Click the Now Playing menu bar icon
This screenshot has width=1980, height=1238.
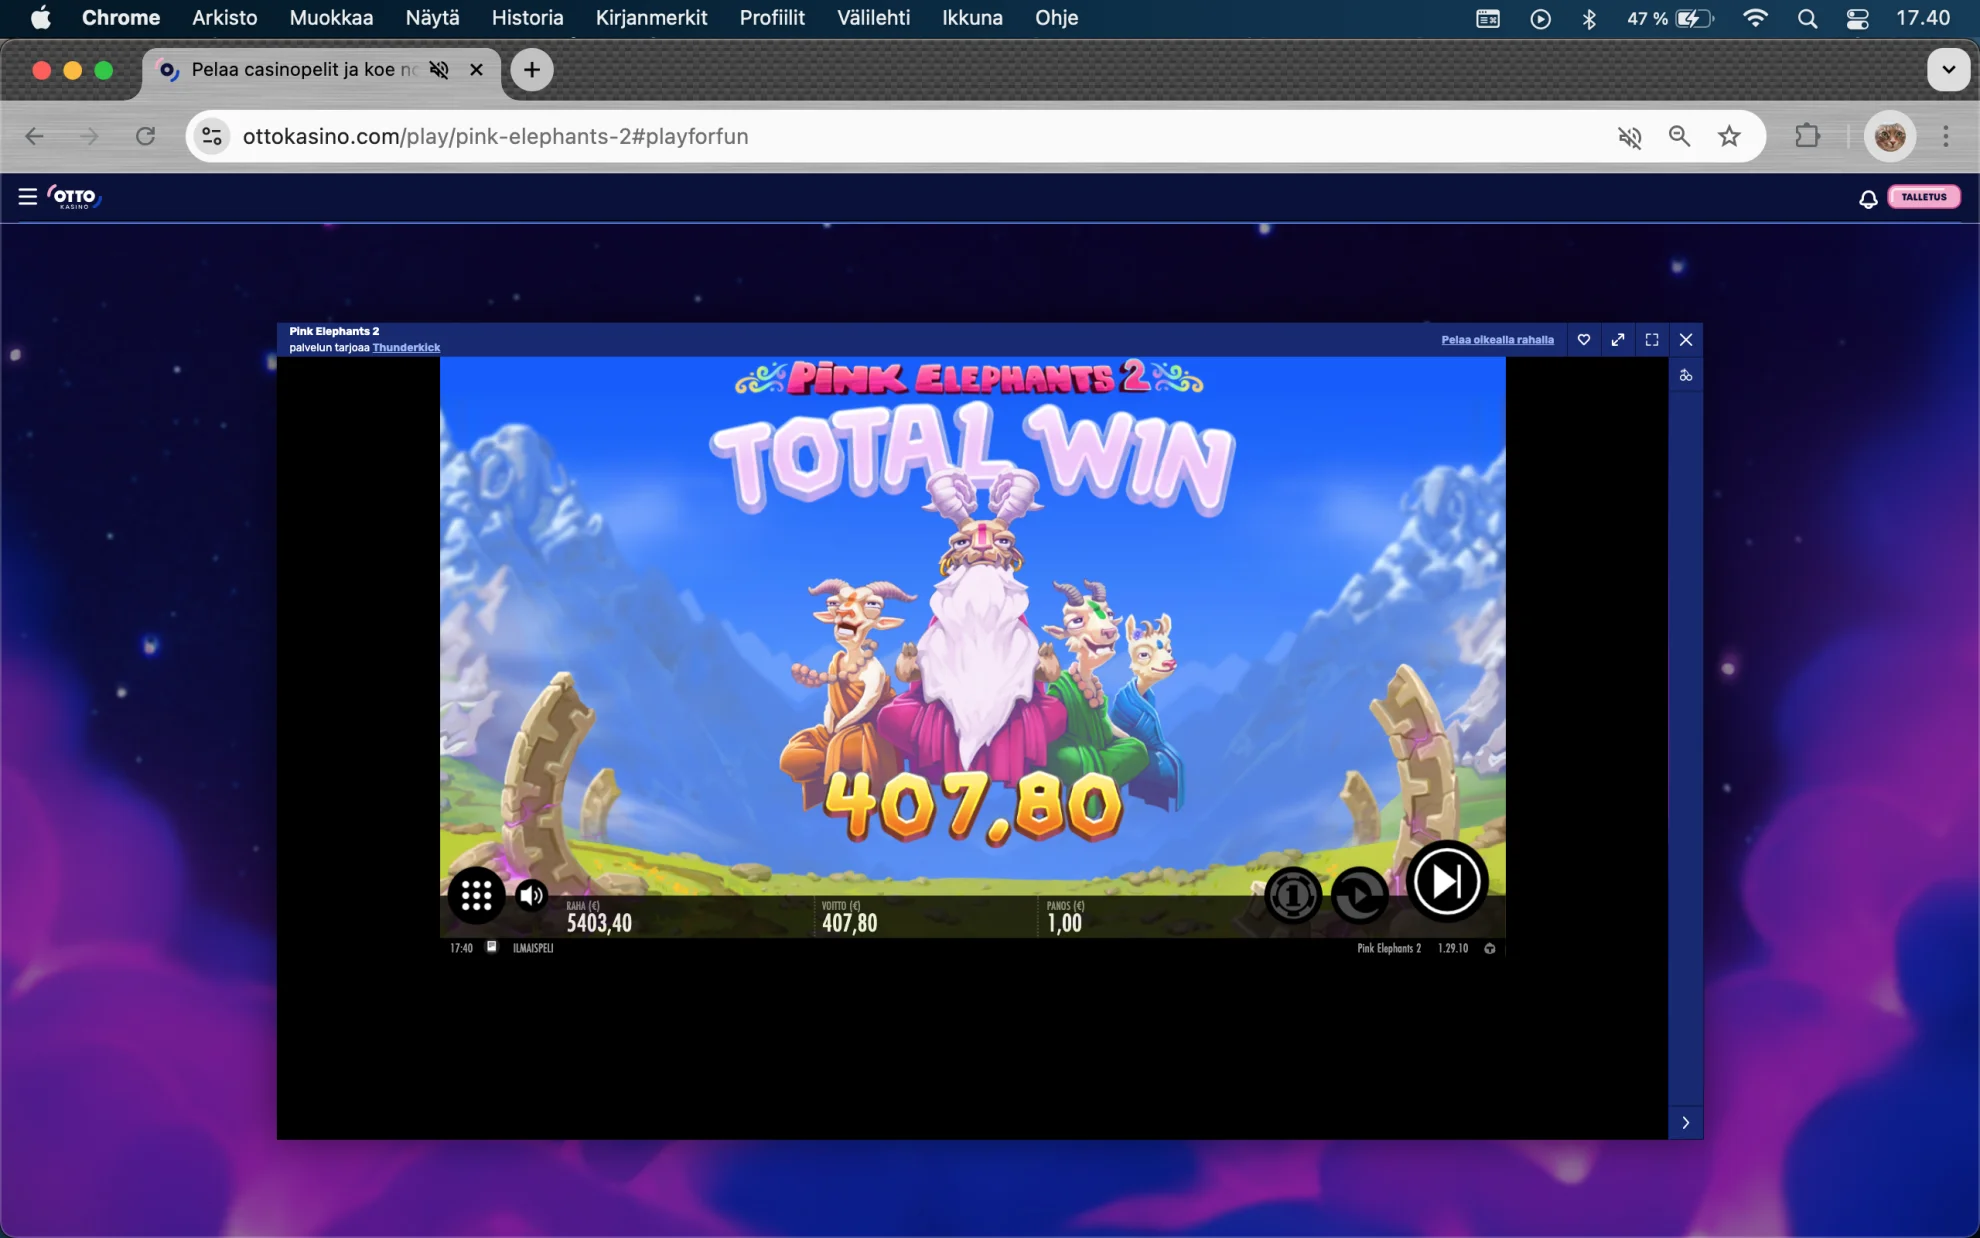[x=1540, y=18]
